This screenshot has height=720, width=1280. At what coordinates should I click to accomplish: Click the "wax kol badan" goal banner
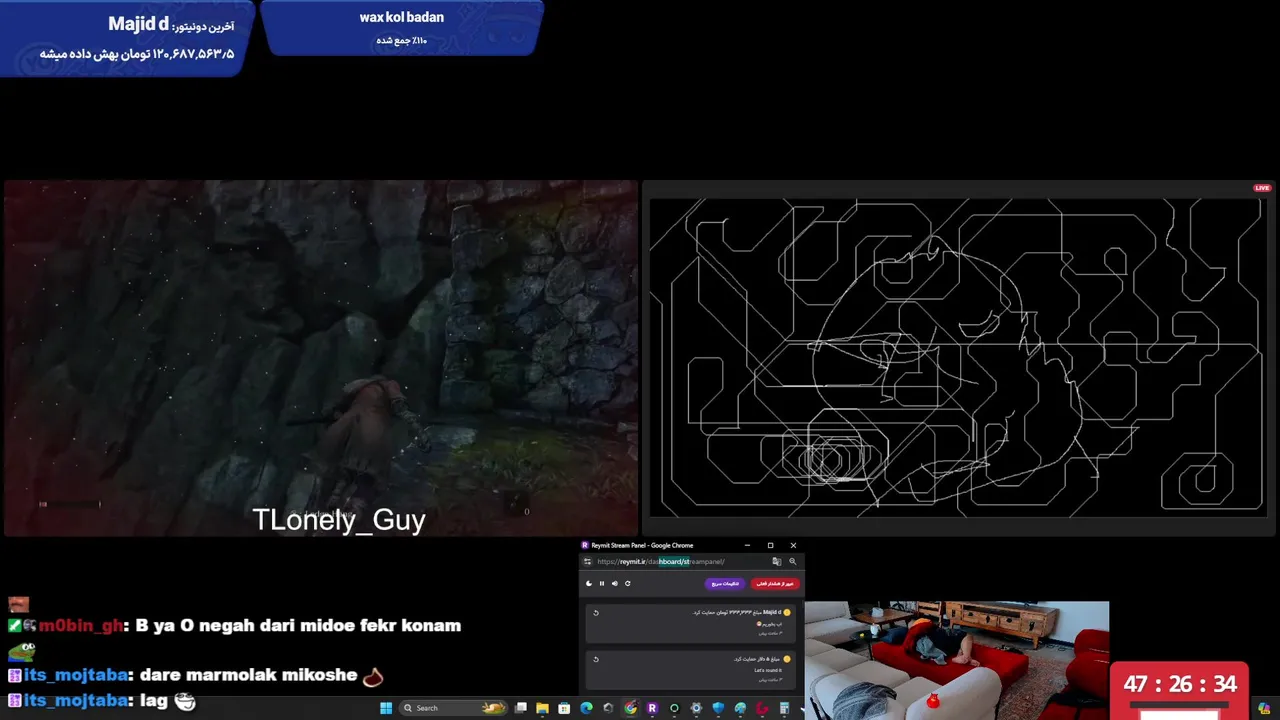click(402, 28)
